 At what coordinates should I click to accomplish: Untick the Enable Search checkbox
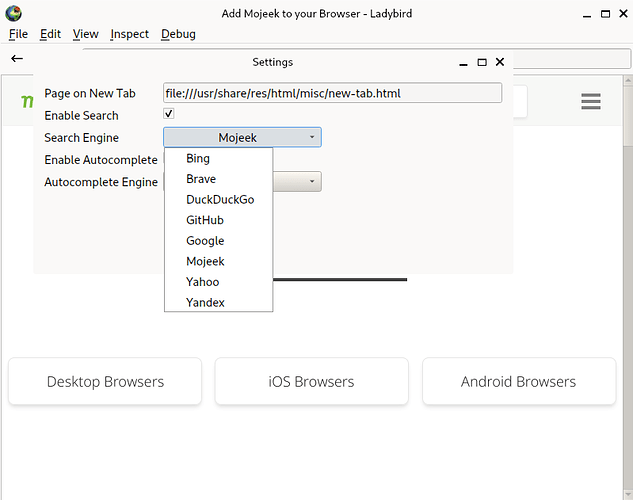(x=169, y=114)
